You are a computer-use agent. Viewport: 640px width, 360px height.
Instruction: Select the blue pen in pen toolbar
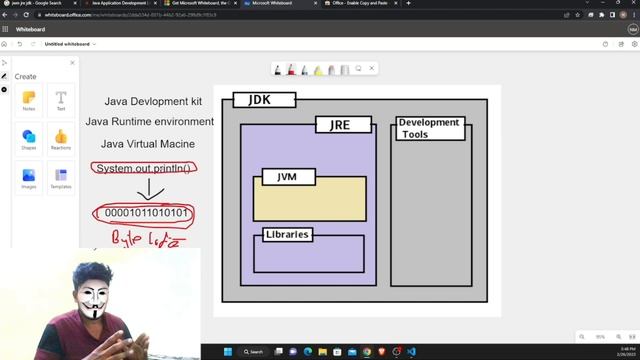click(x=304, y=70)
